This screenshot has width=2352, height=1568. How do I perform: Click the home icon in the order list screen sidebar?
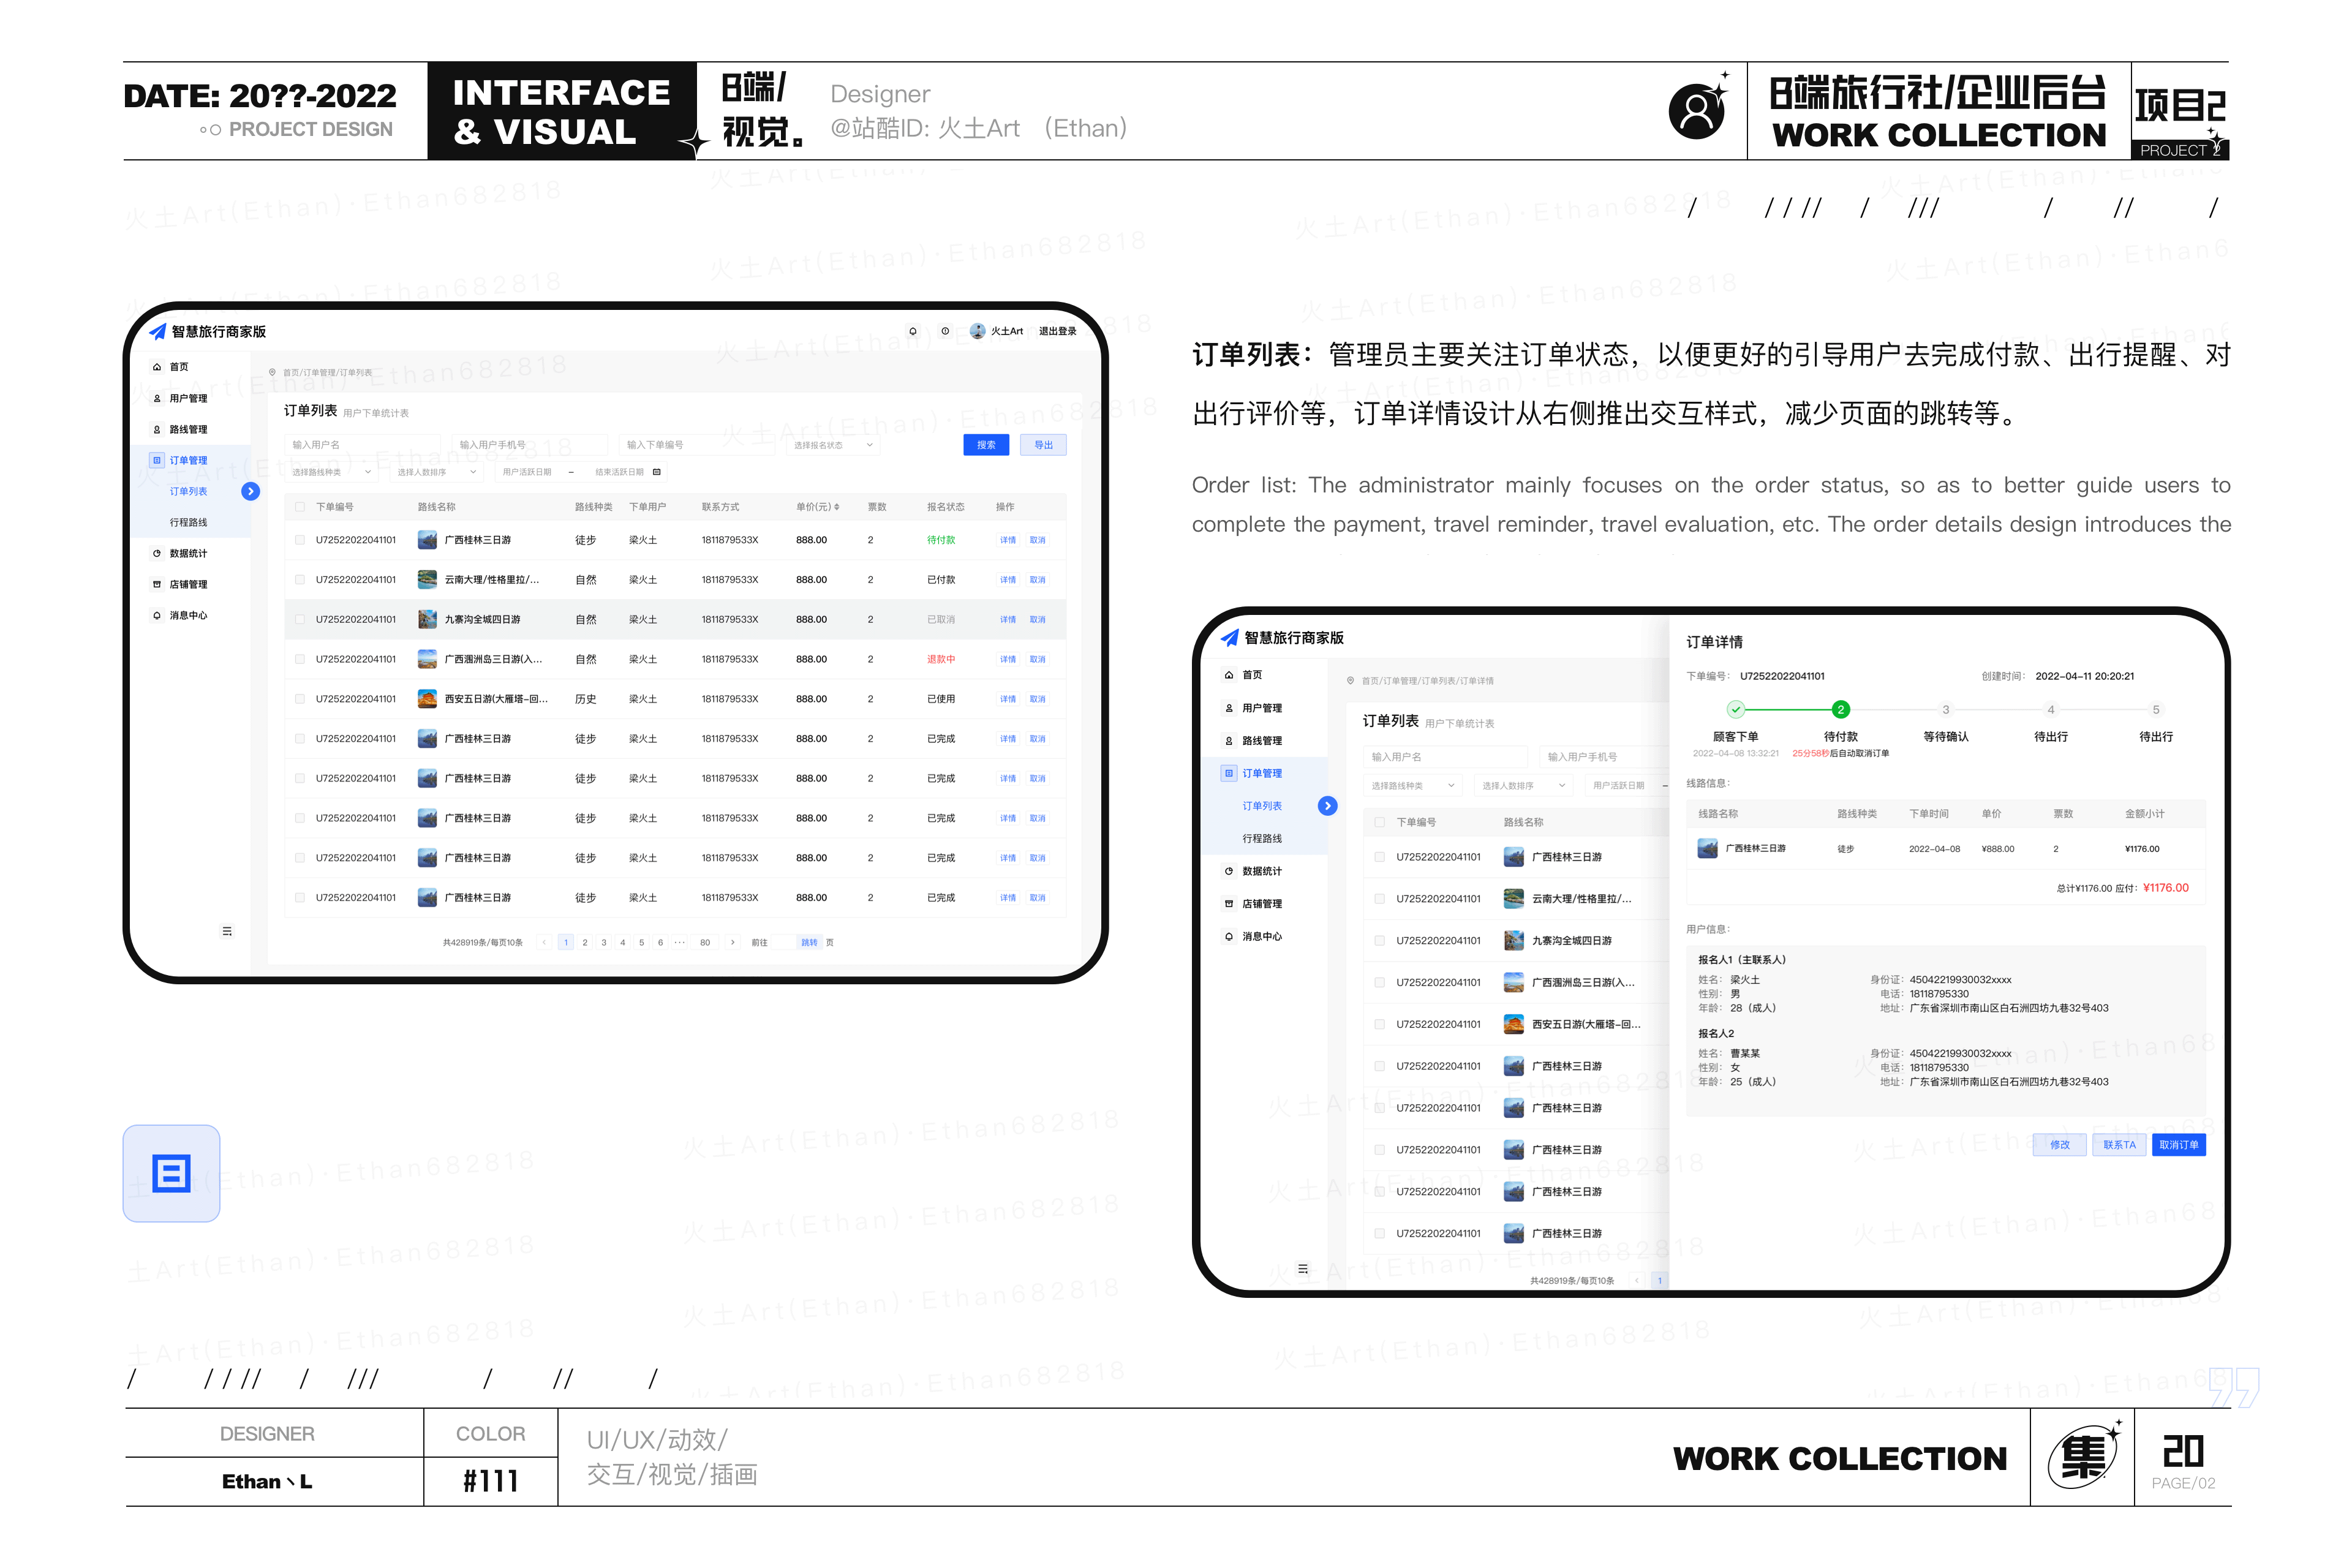pos(157,367)
